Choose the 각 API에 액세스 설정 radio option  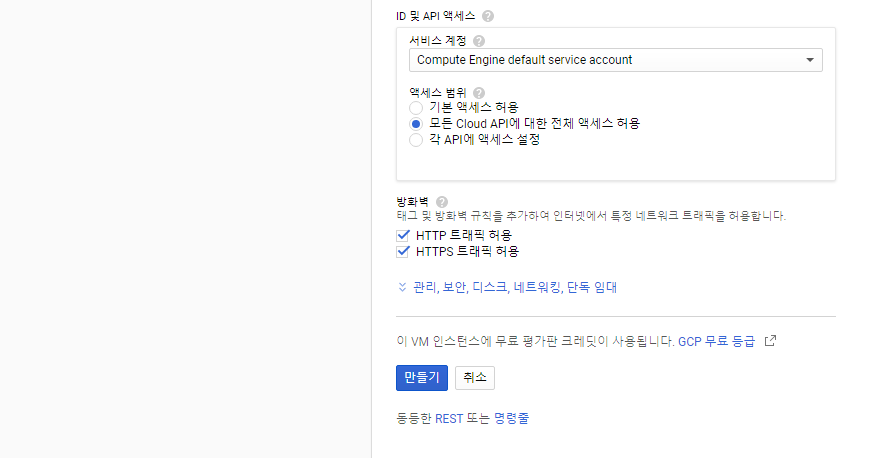coord(416,139)
